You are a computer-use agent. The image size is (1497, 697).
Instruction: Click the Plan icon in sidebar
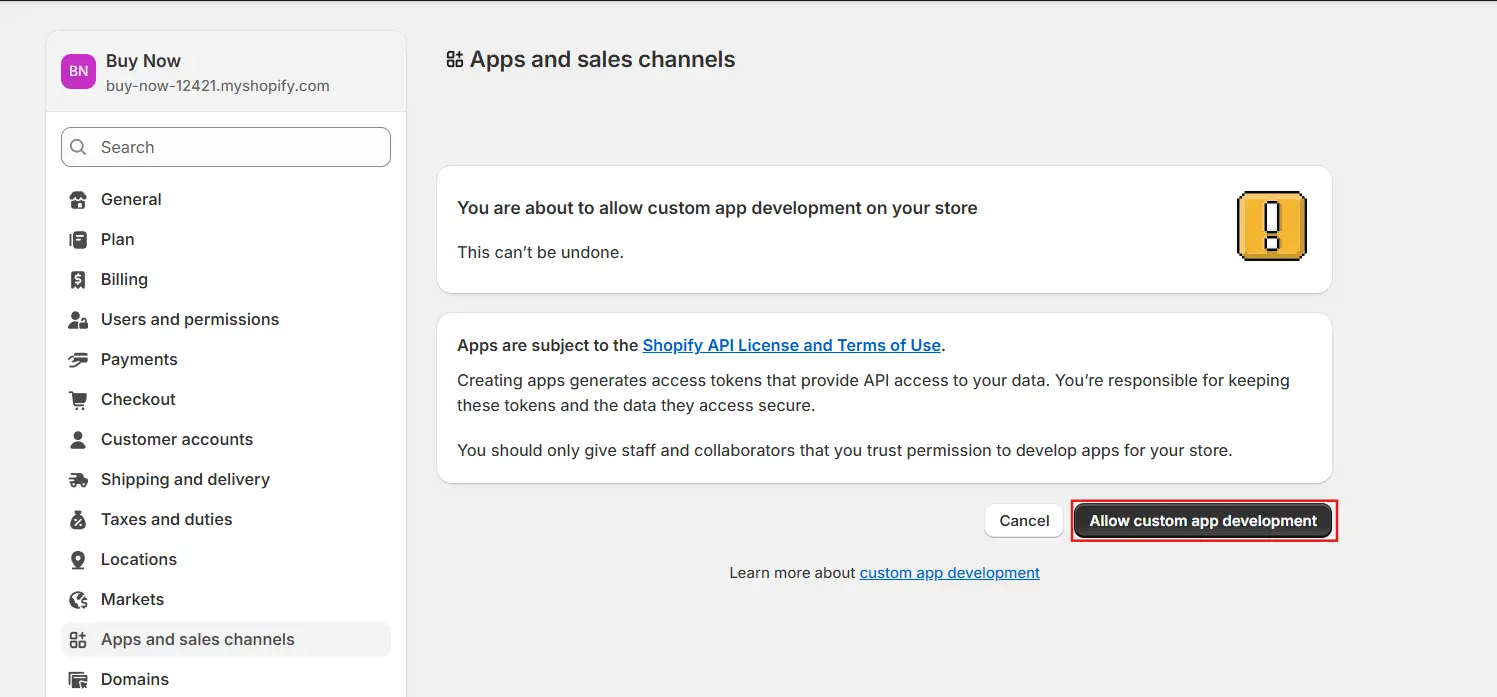click(78, 240)
